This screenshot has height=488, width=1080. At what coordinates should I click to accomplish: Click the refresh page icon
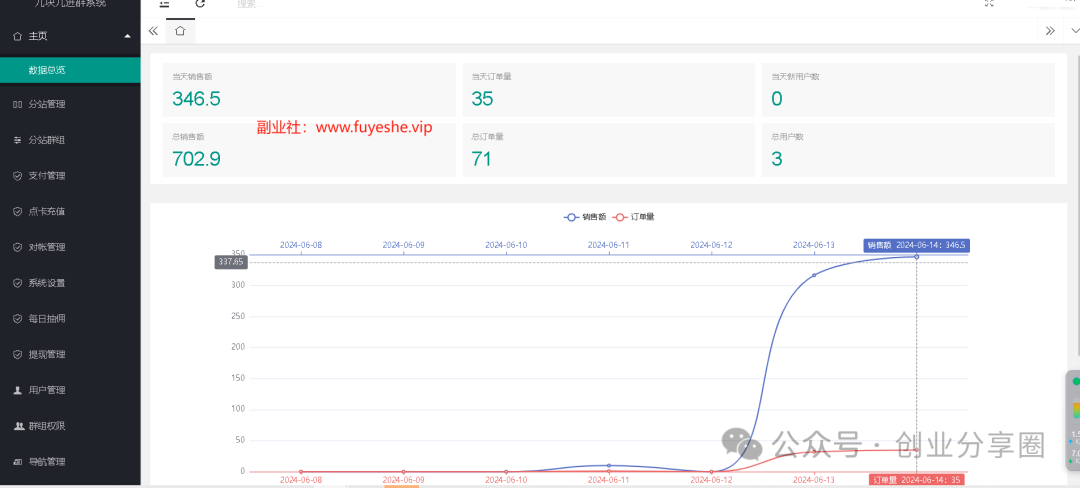click(x=200, y=4)
